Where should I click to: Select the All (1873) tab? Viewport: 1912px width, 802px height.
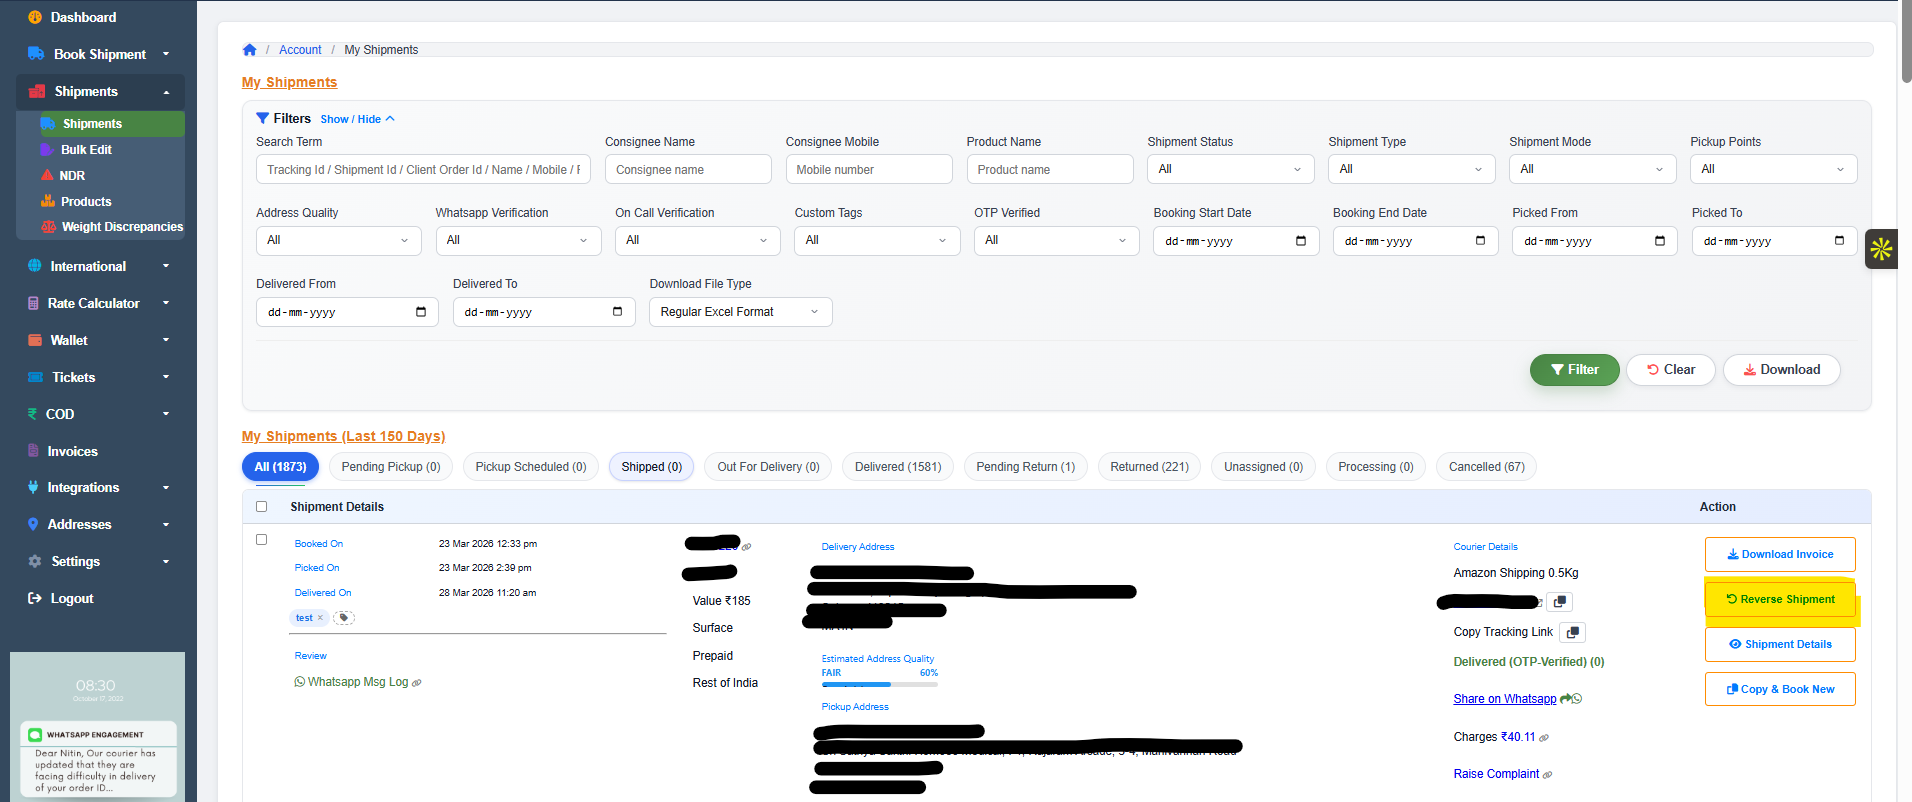coord(280,467)
